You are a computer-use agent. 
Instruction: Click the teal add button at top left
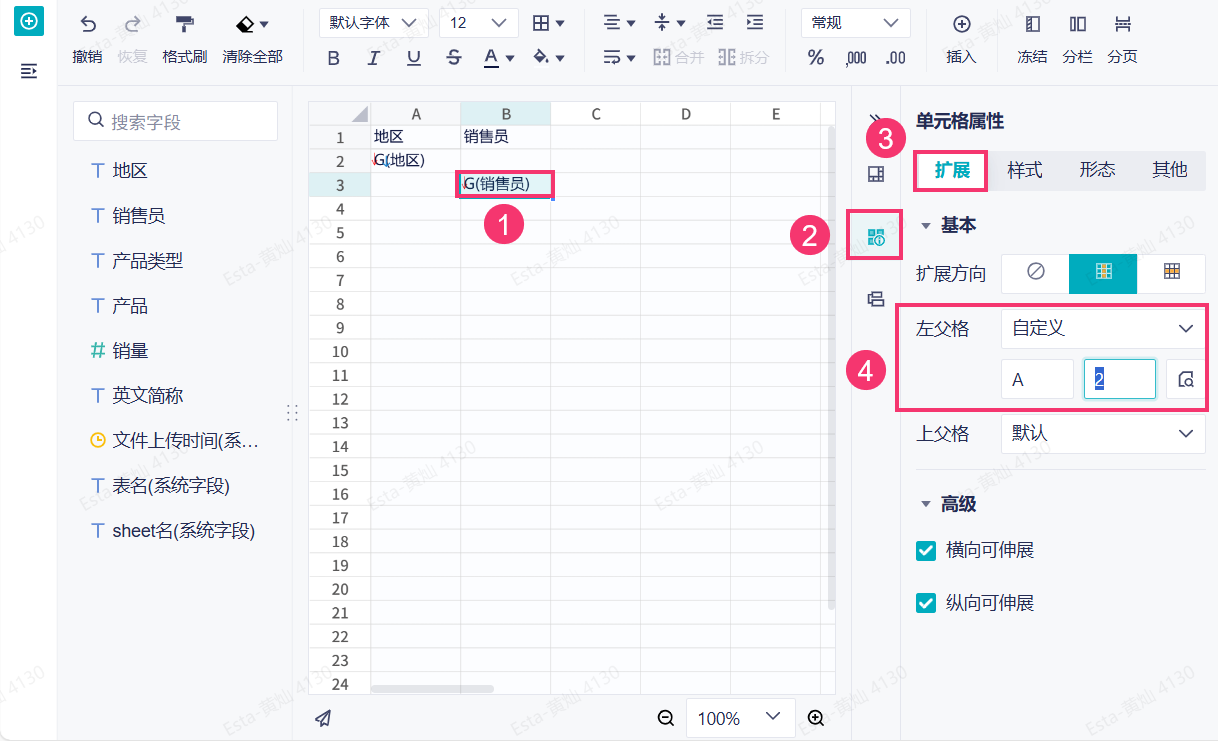point(29,21)
